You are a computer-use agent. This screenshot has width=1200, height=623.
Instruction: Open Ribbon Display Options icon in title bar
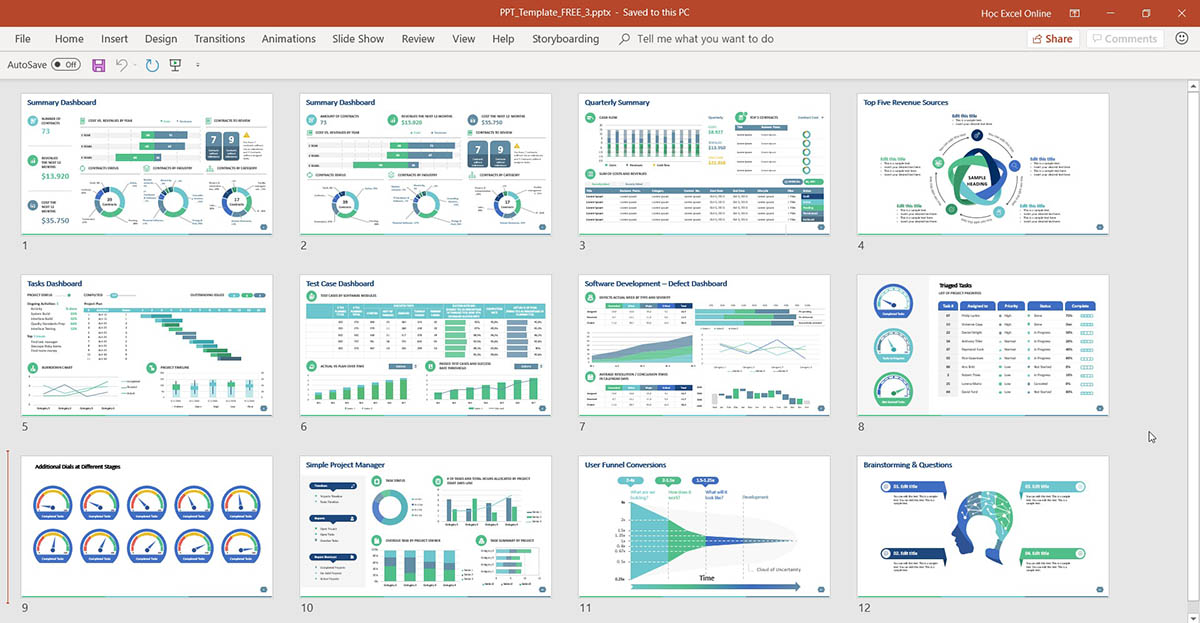pos(1074,13)
